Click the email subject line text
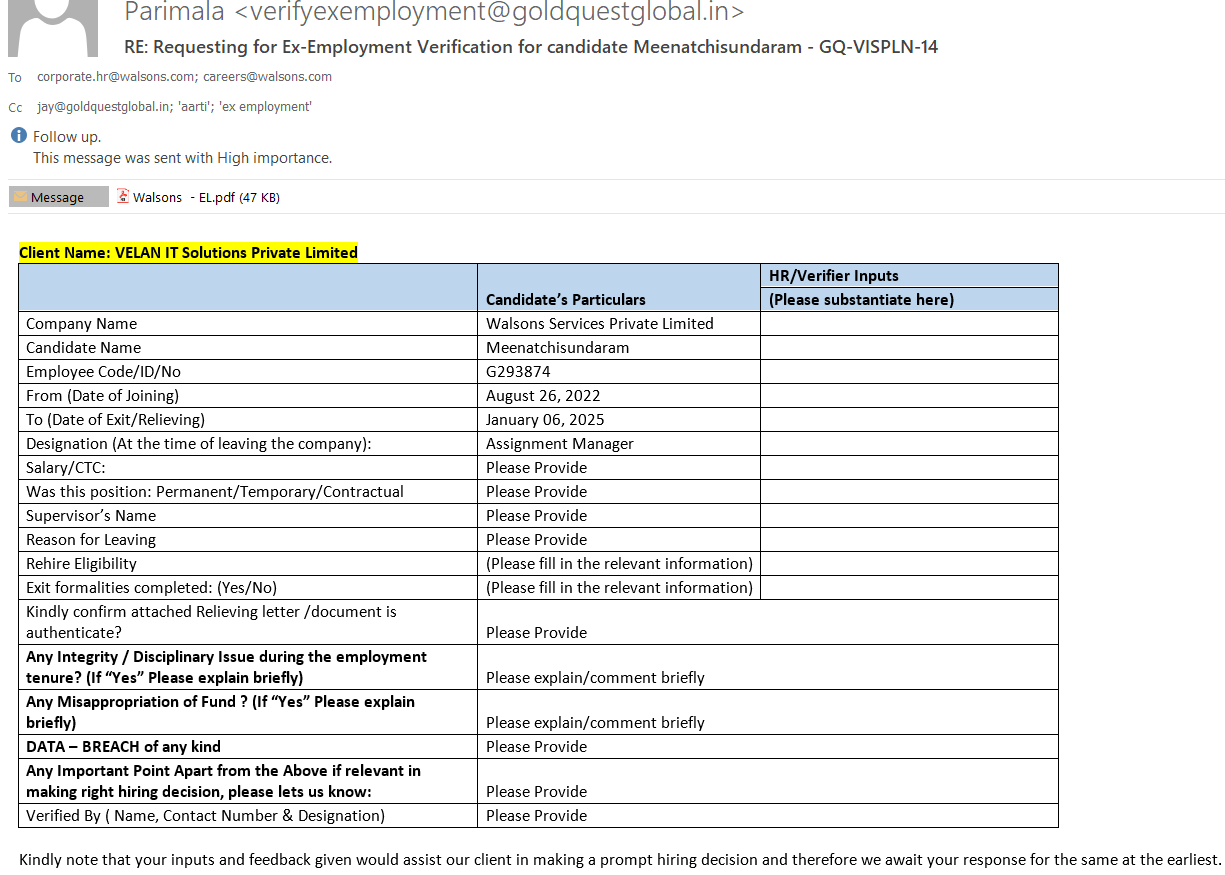This screenshot has width=1225, height=875. coord(531,47)
